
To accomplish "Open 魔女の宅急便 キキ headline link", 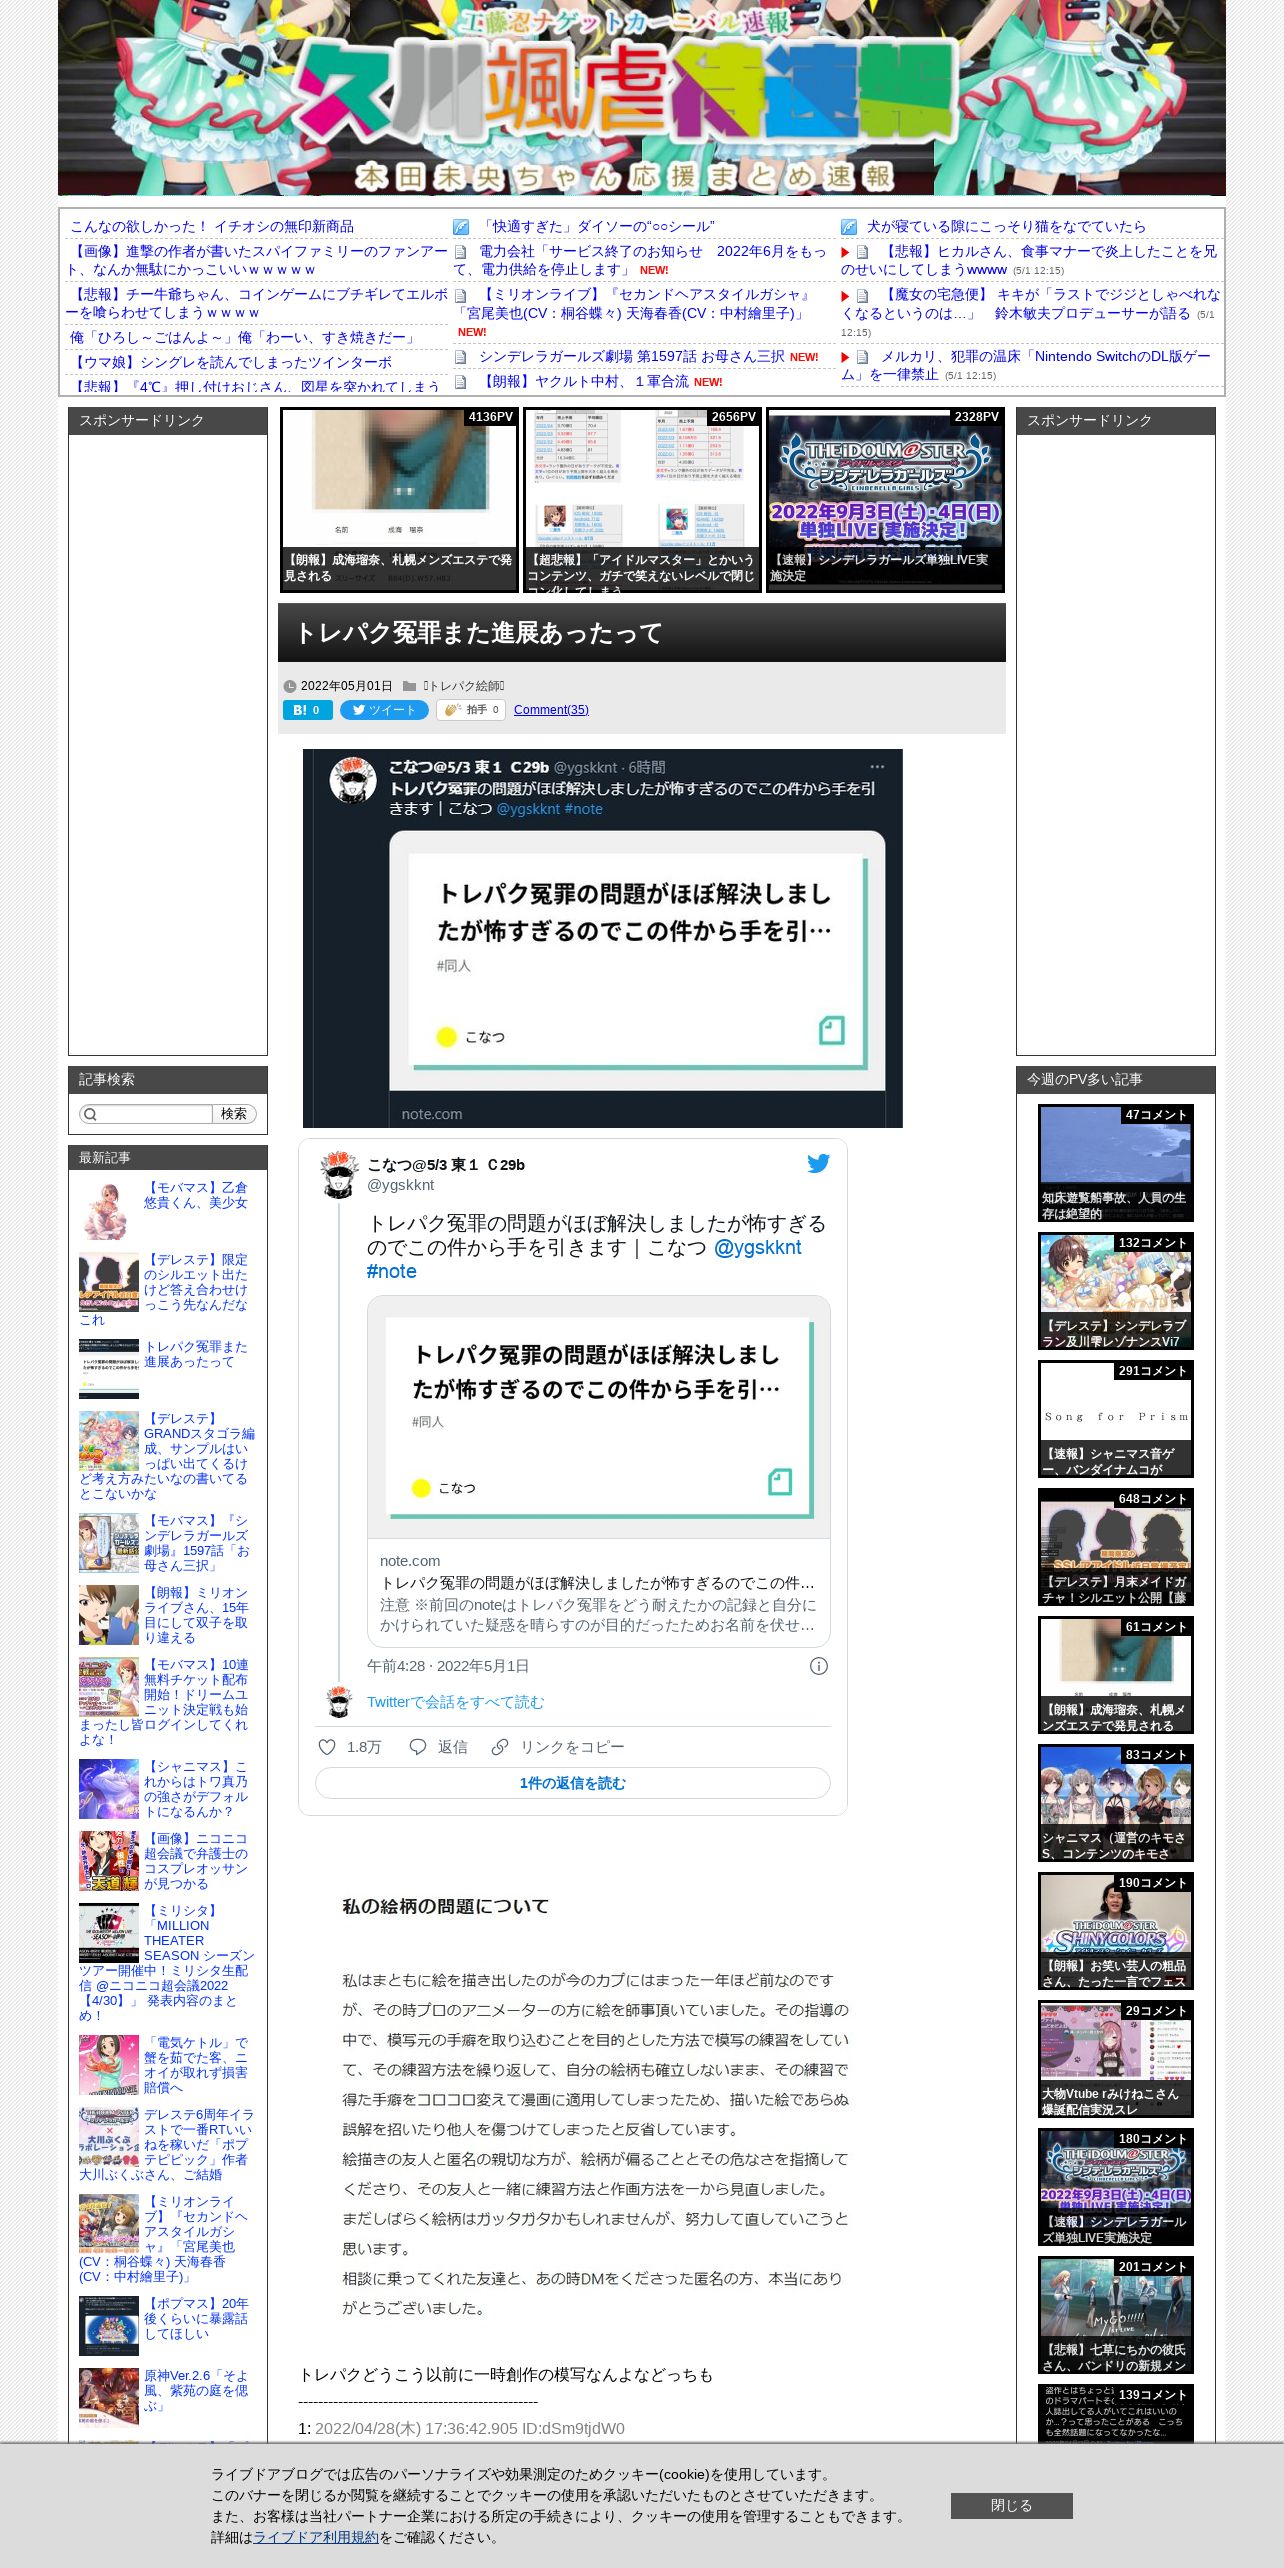I will click(1031, 304).
